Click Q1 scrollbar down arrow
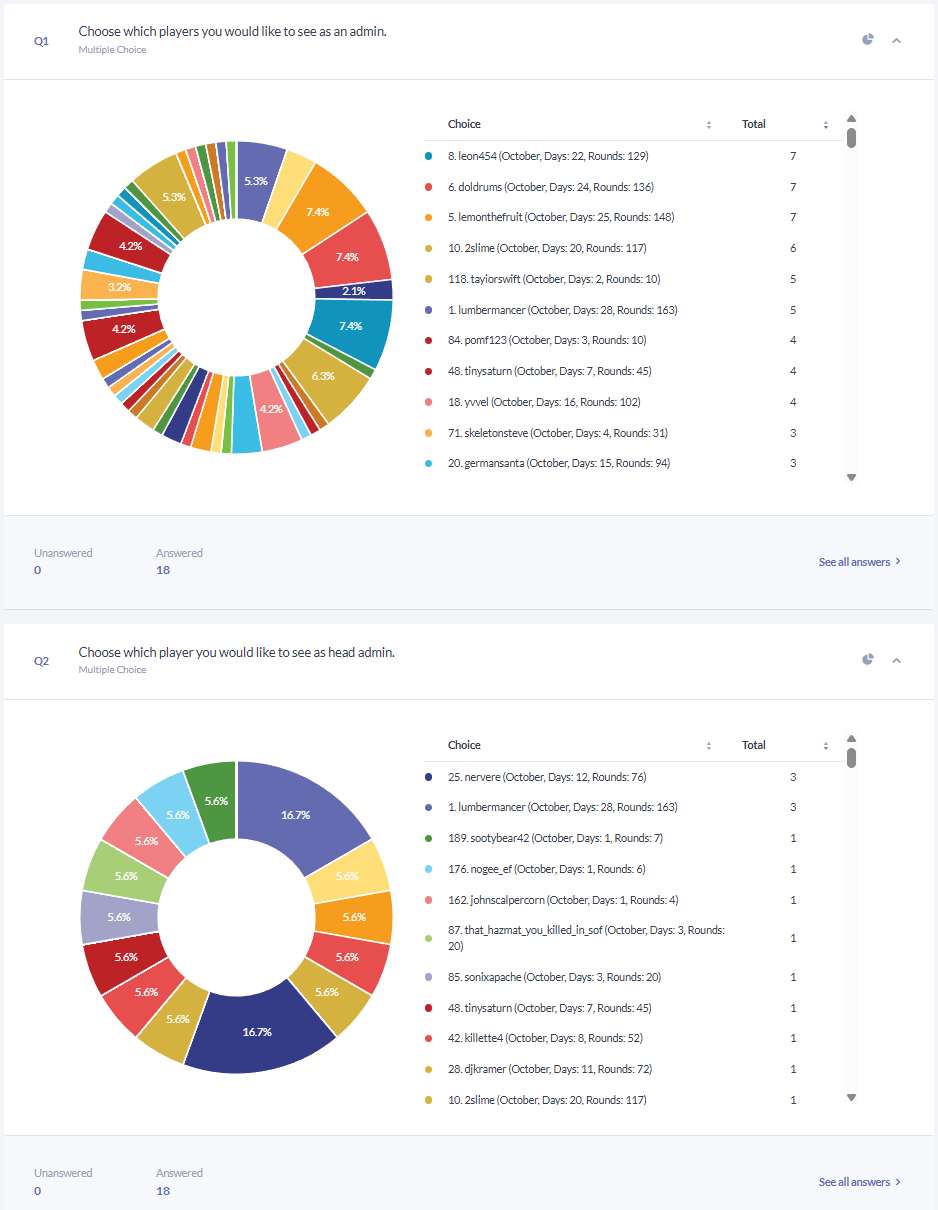The width and height of the screenshot is (938, 1210). tap(851, 477)
